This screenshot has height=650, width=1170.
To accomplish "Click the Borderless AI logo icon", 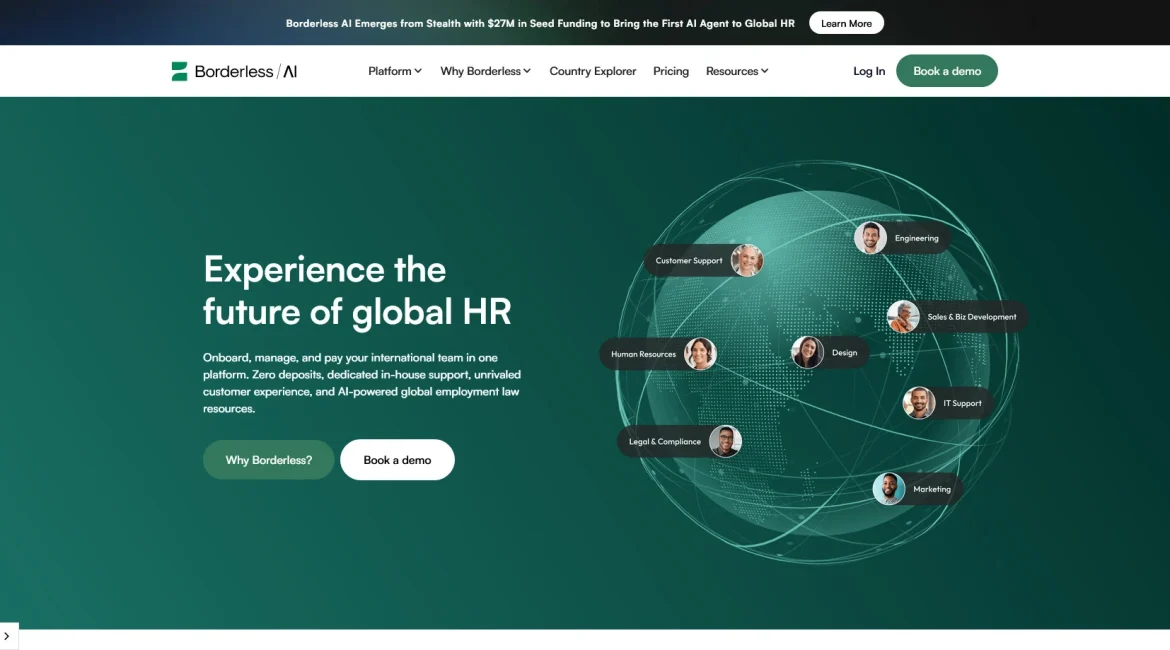I will [x=179, y=71].
